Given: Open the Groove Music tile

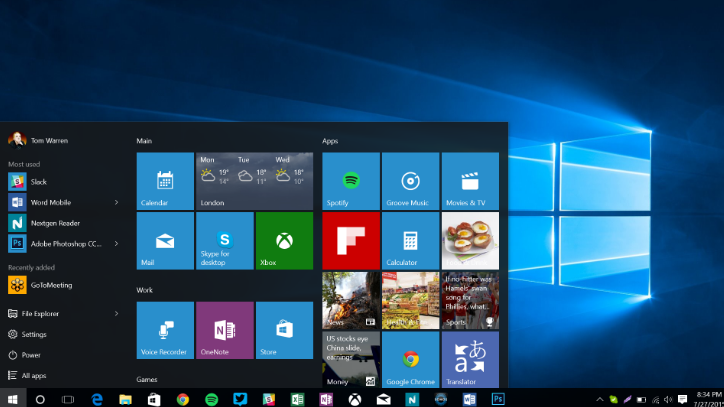Looking at the screenshot, I should coord(410,181).
